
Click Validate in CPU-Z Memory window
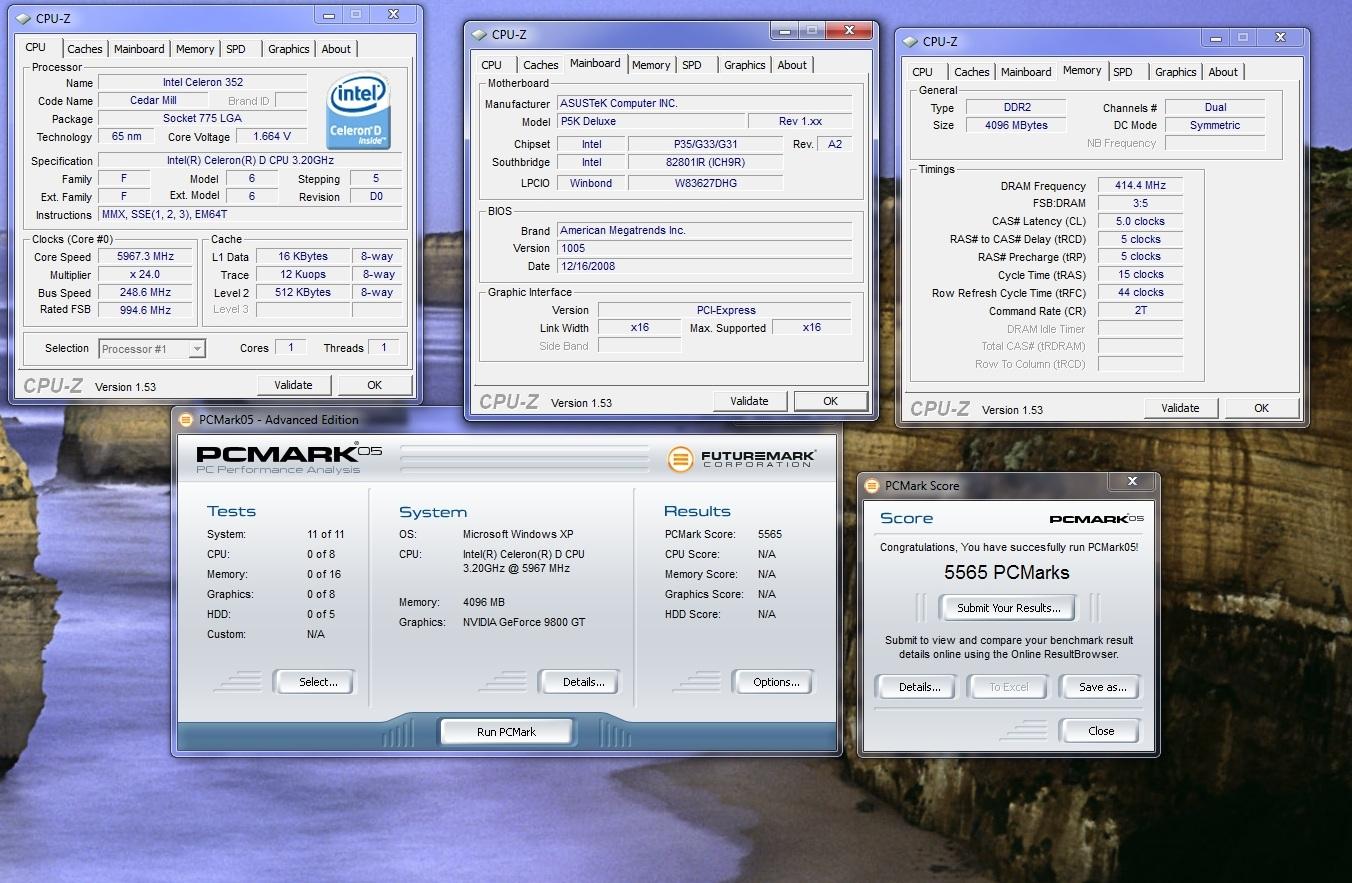point(1180,408)
